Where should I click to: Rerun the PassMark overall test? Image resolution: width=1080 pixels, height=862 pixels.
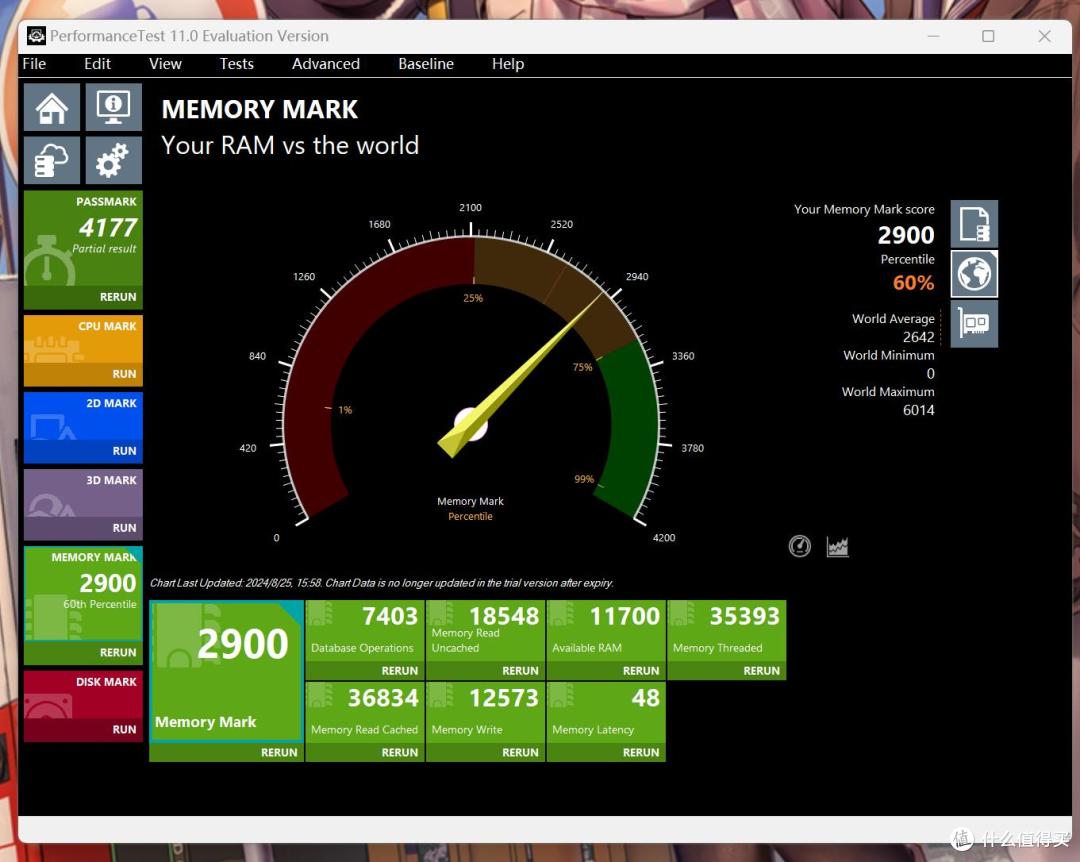[x=118, y=297]
